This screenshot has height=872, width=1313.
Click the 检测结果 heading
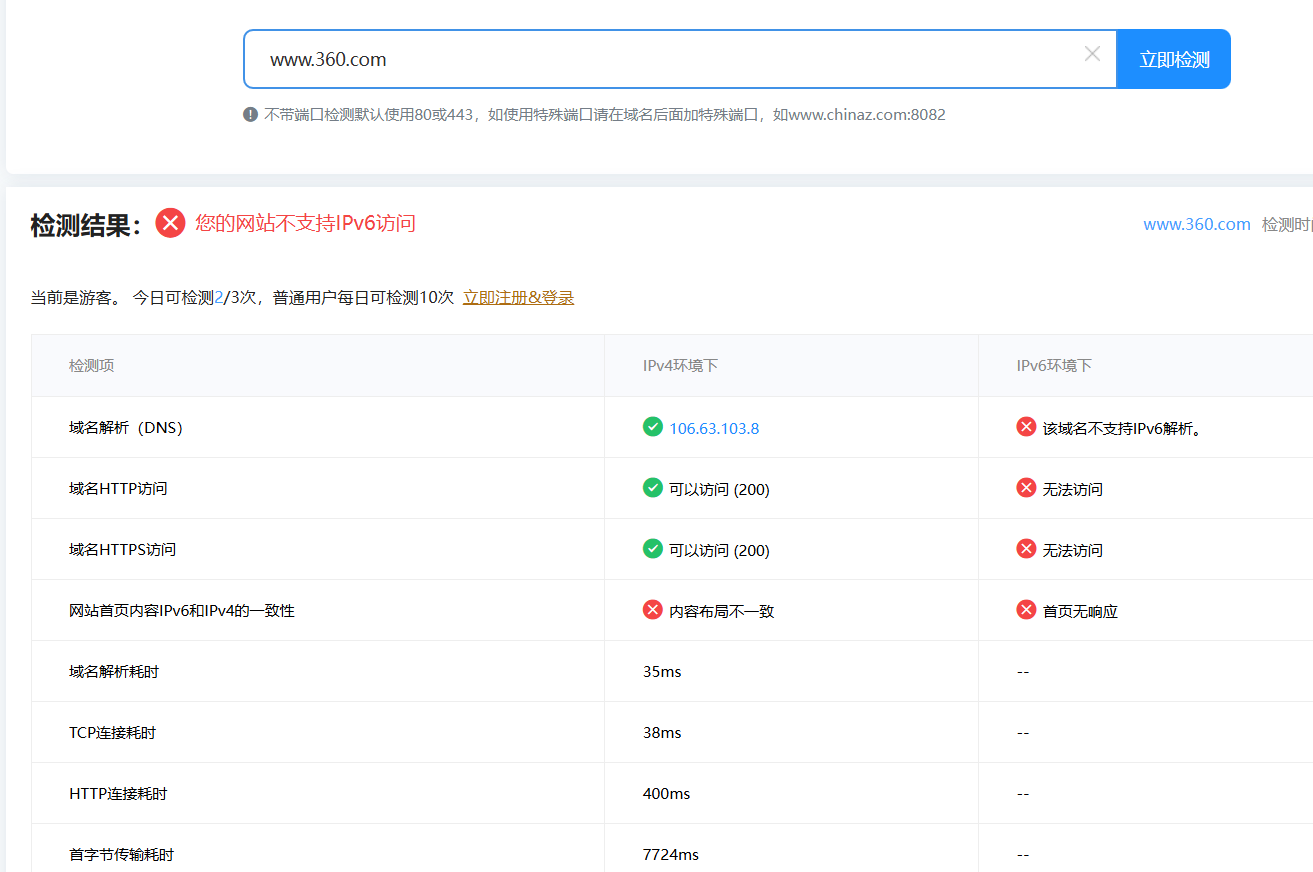pos(87,225)
